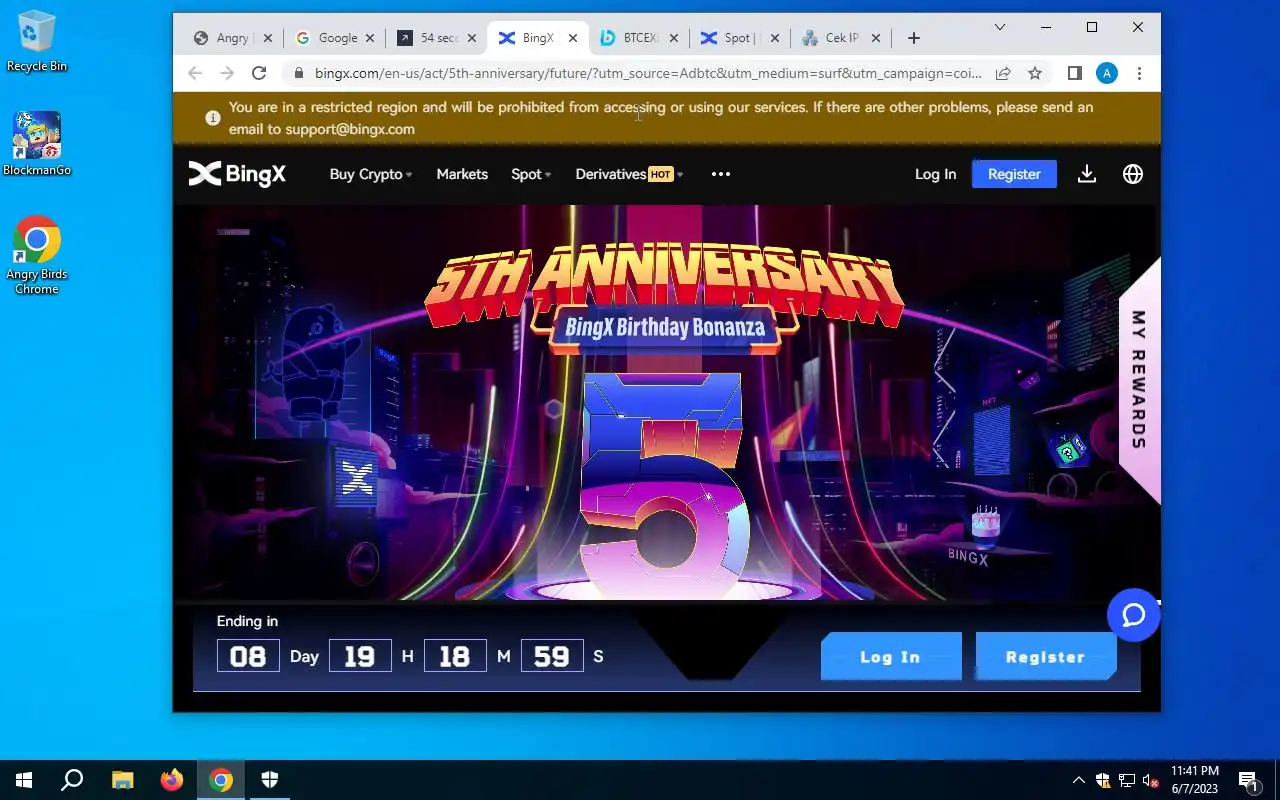Click the network icon in system tray
The width and height of the screenshot is (1280, 800).
tap(1126, 780)
